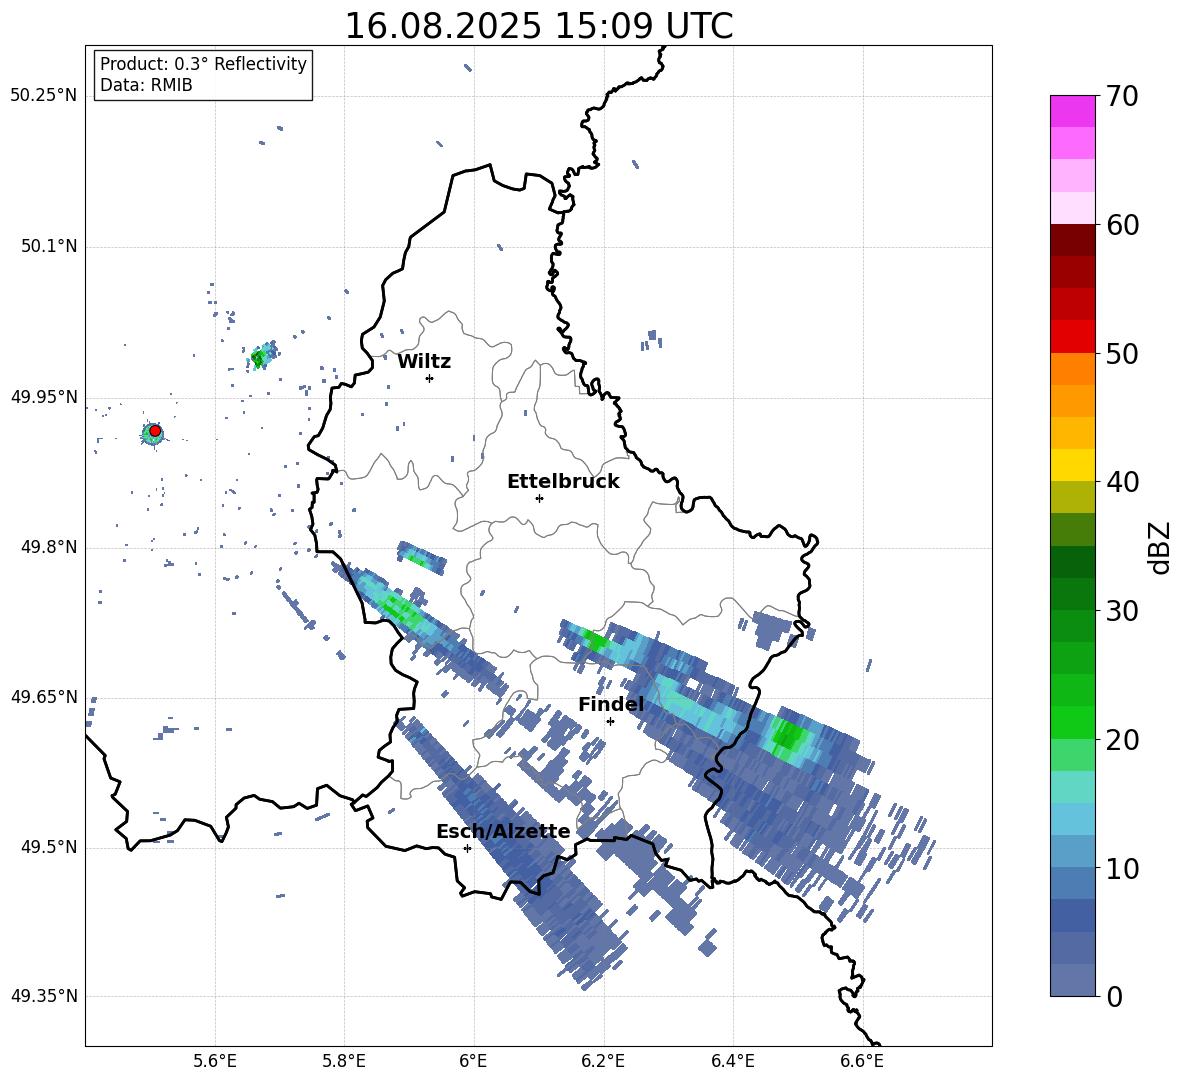Click the bright green swatch just above 20
The image size is (1184, 1081).
[1072, 723]
